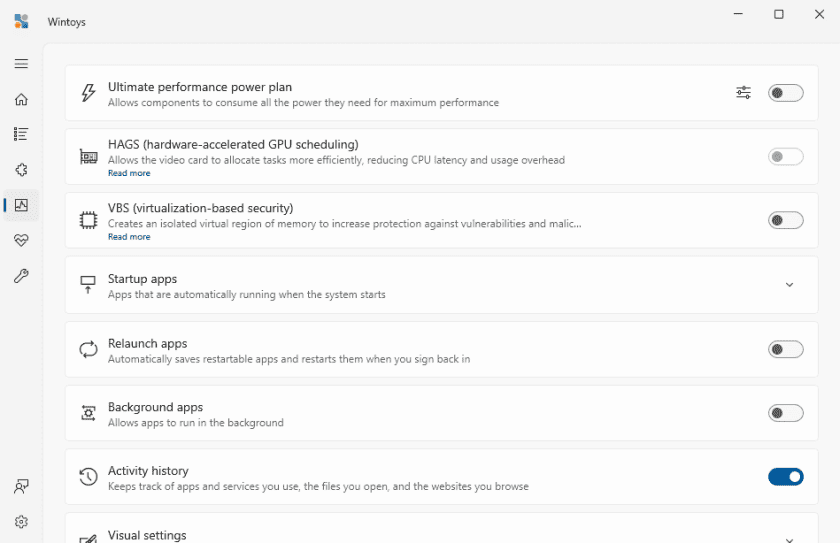The height and width of the screenshot is (543, 840).
Task: Click Read more link under VBS
Action: pyautogui.click(x=129, y=237)
